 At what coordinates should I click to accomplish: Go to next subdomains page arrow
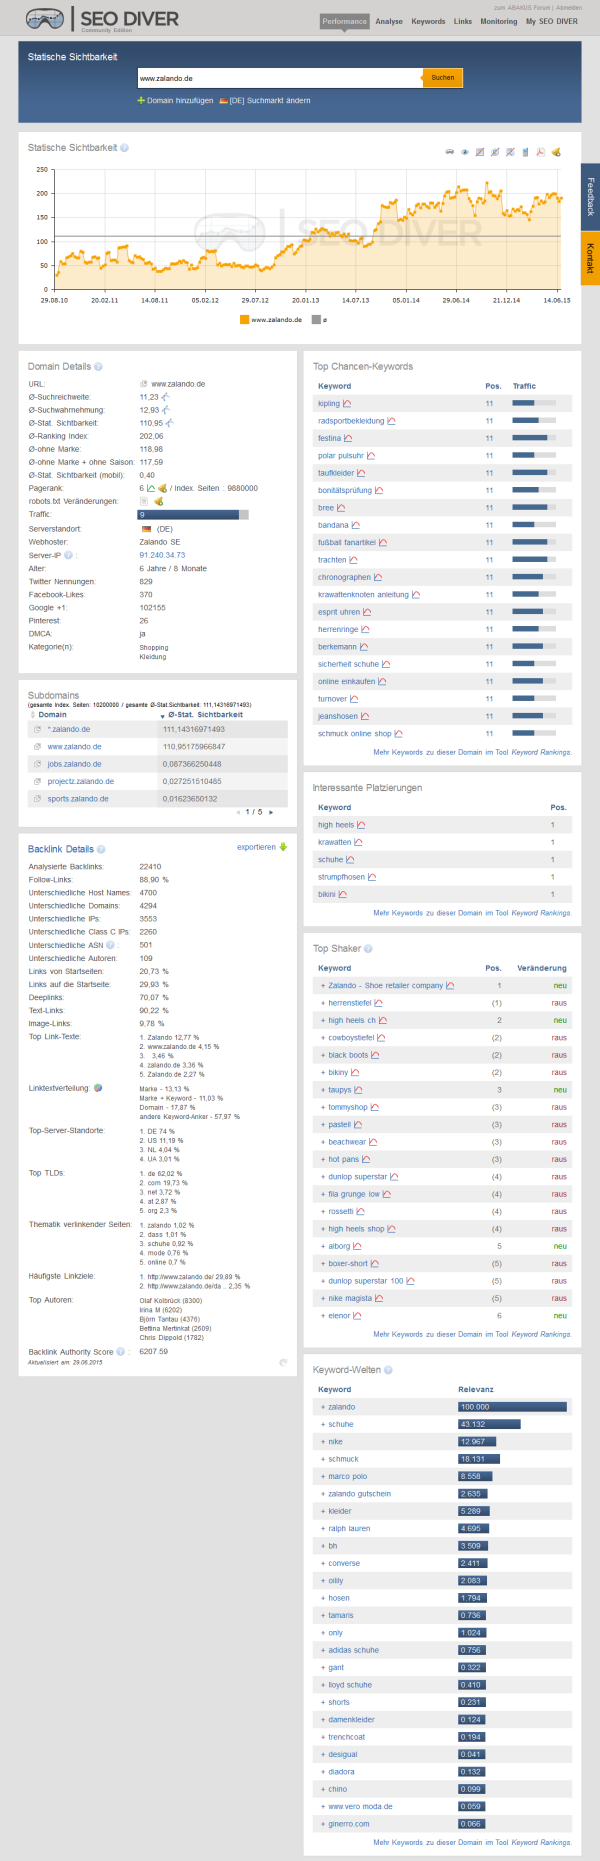click(x=270, y=812)
